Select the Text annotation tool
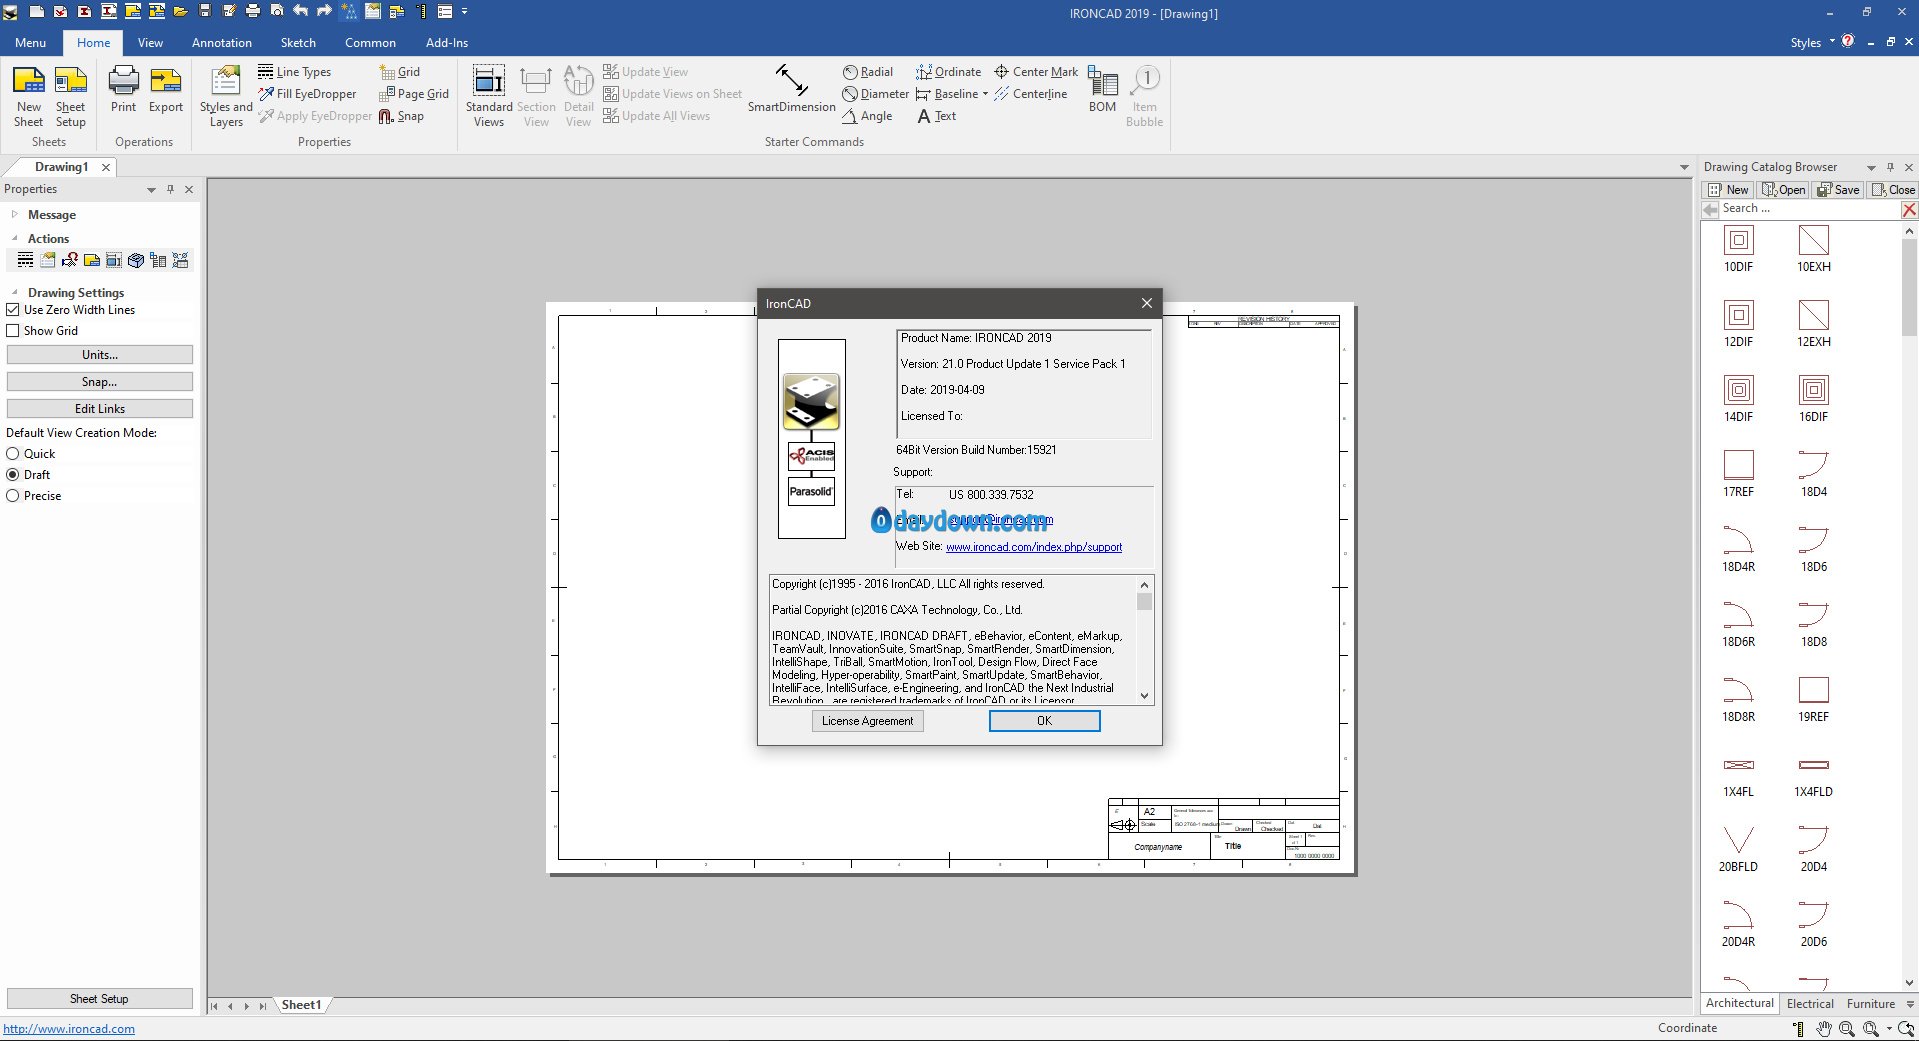This screenshot has width=1919, height=1041. [937, 116]
